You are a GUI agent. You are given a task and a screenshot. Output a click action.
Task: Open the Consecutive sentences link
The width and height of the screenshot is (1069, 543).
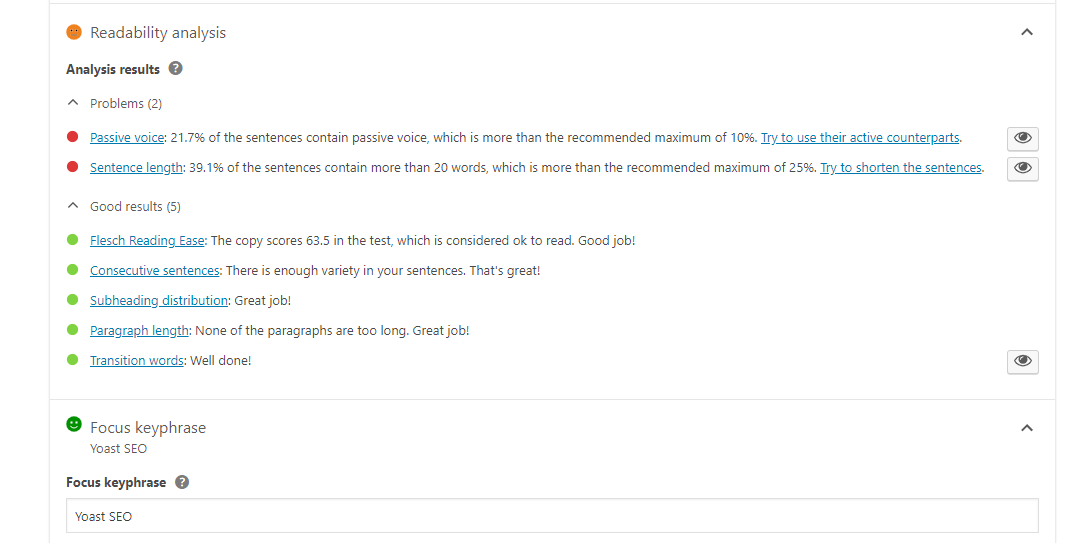[x=155, y=271]
